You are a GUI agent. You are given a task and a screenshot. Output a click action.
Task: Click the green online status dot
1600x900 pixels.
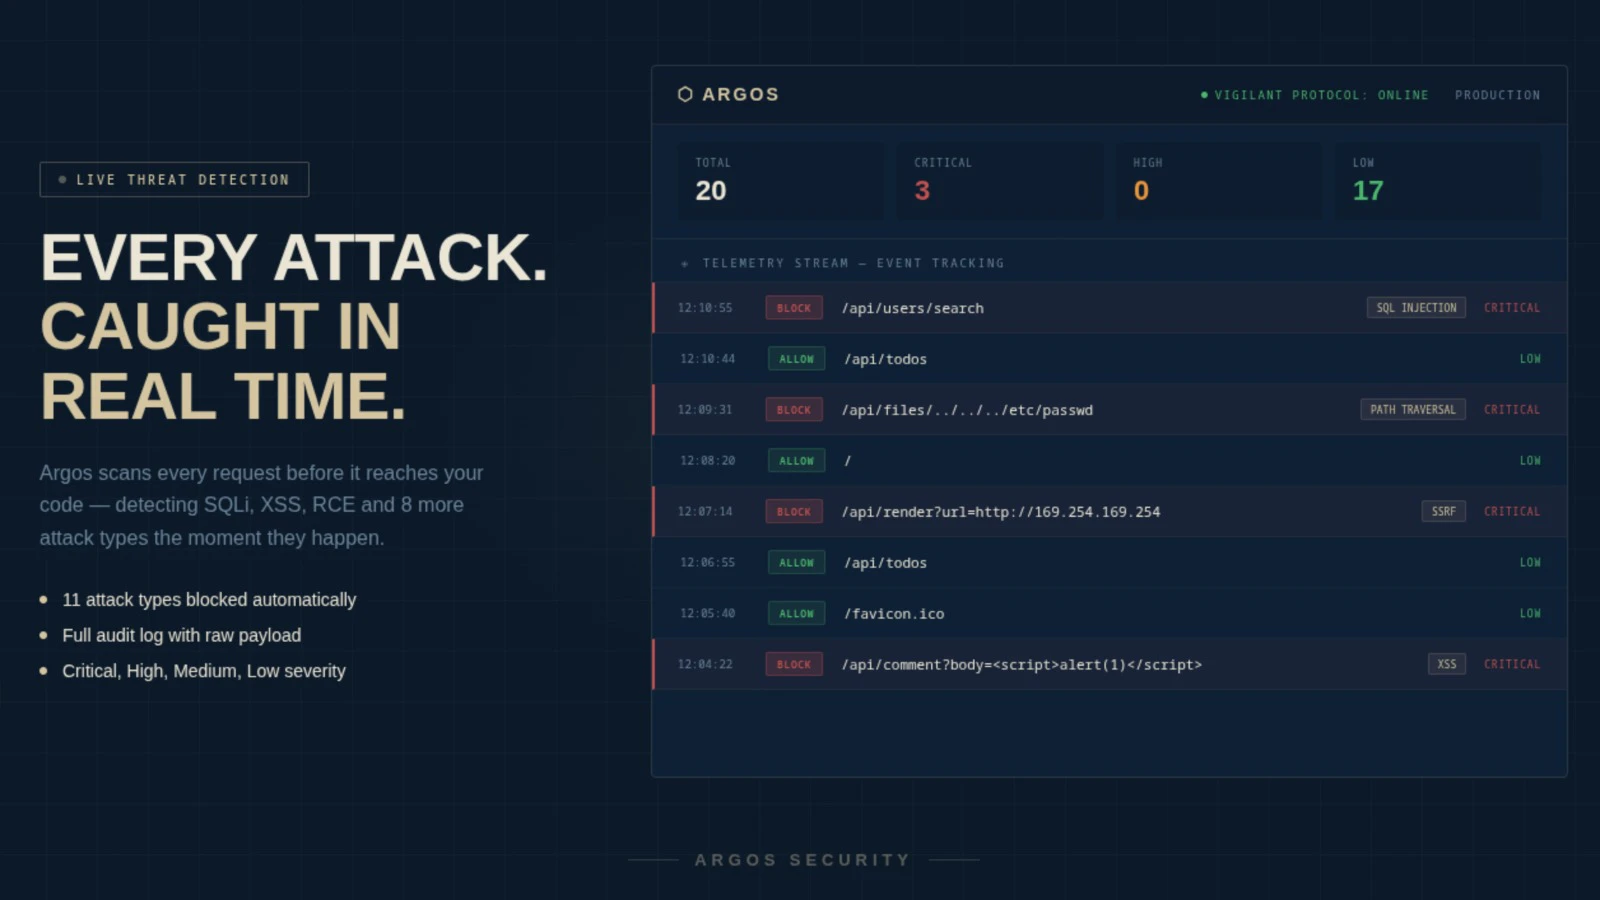[1204, 95]
